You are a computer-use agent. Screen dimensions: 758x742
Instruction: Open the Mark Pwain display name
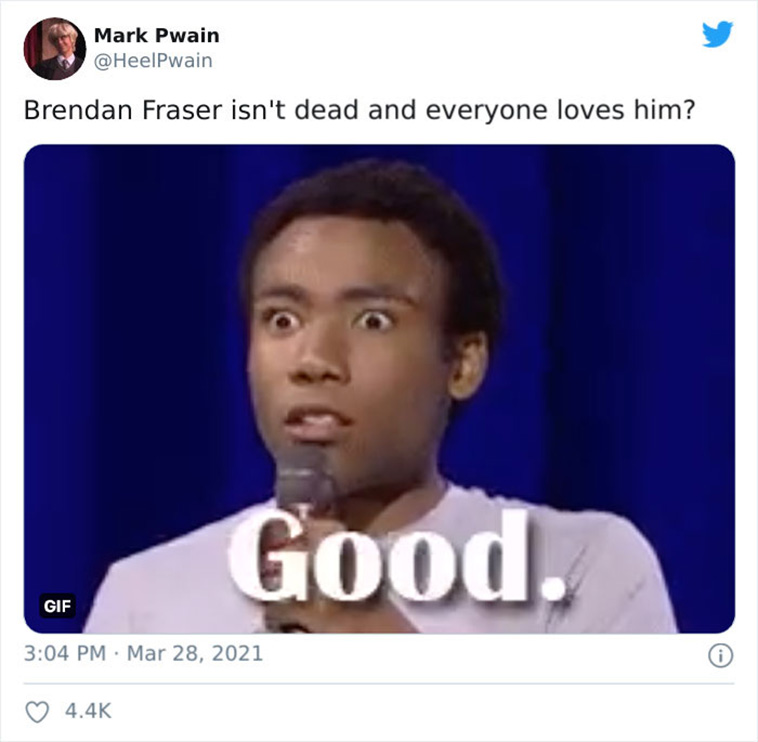(157, 35)
